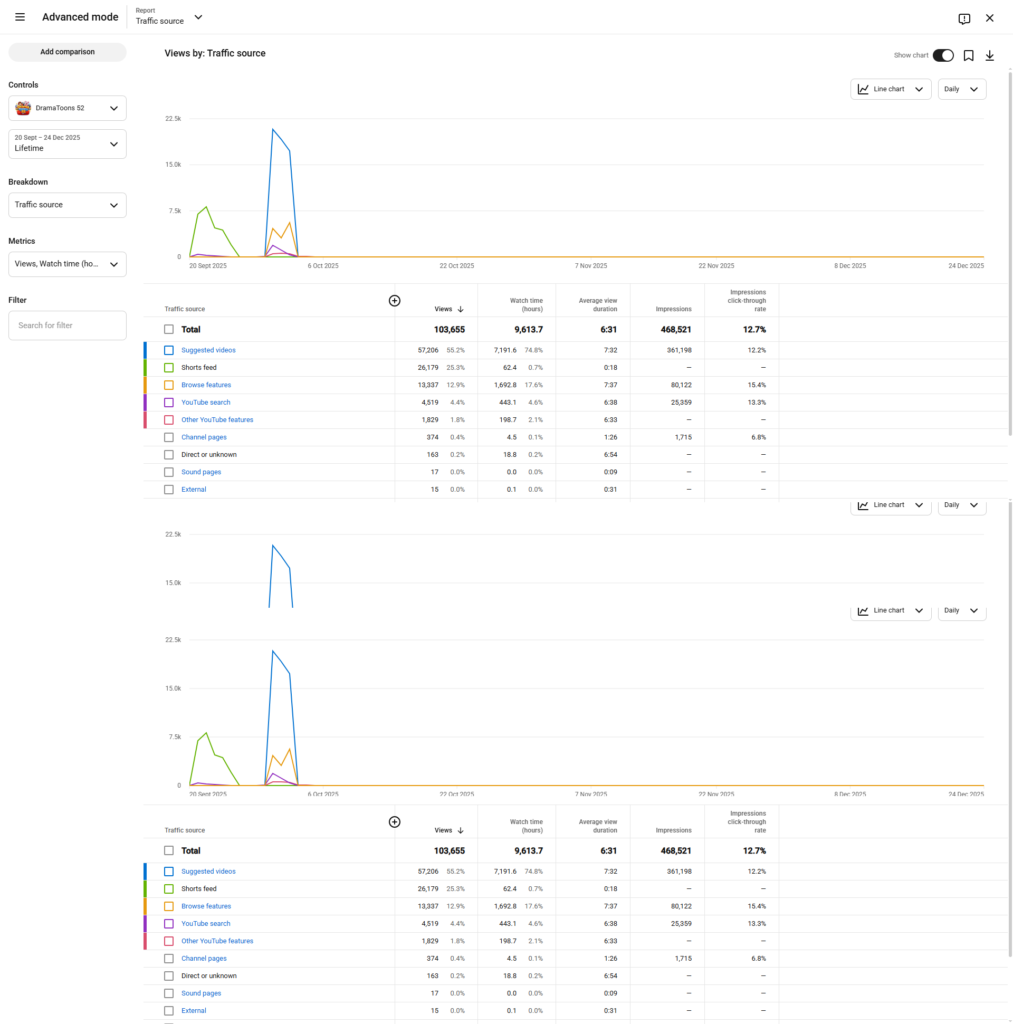Click the Add comparison button
This screenshot has height=1024, width=1013.
point(67,52)
